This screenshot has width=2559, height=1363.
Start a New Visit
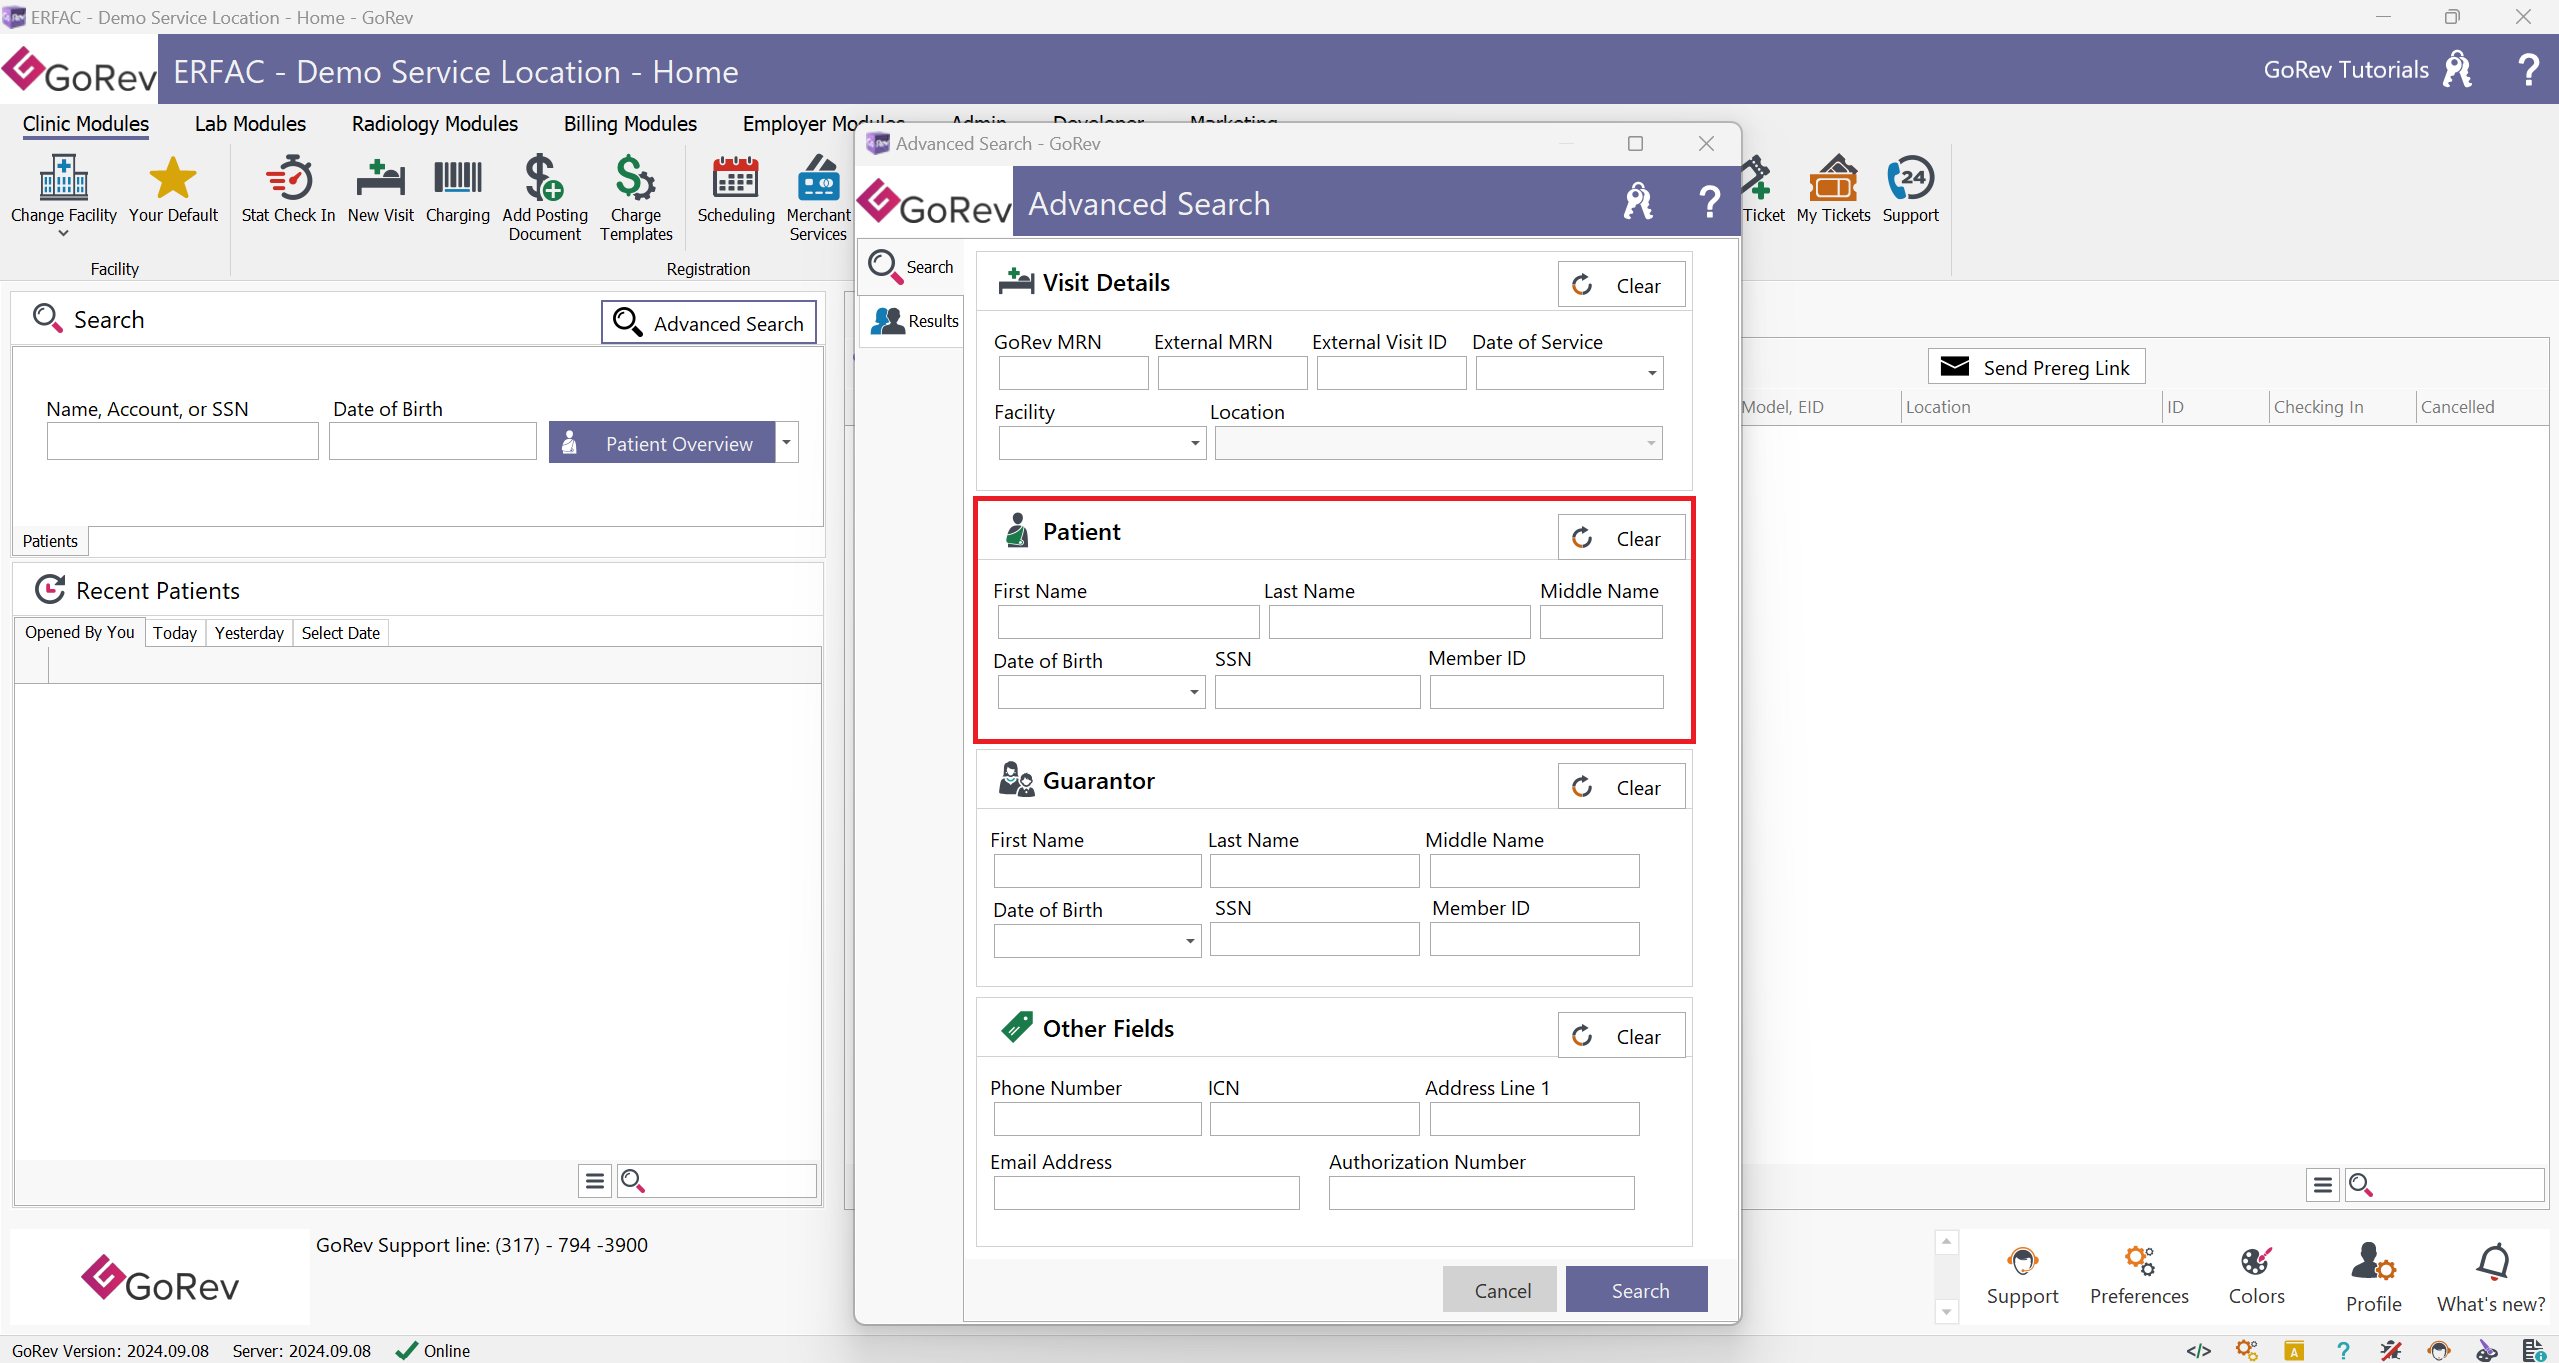point(380,190)
